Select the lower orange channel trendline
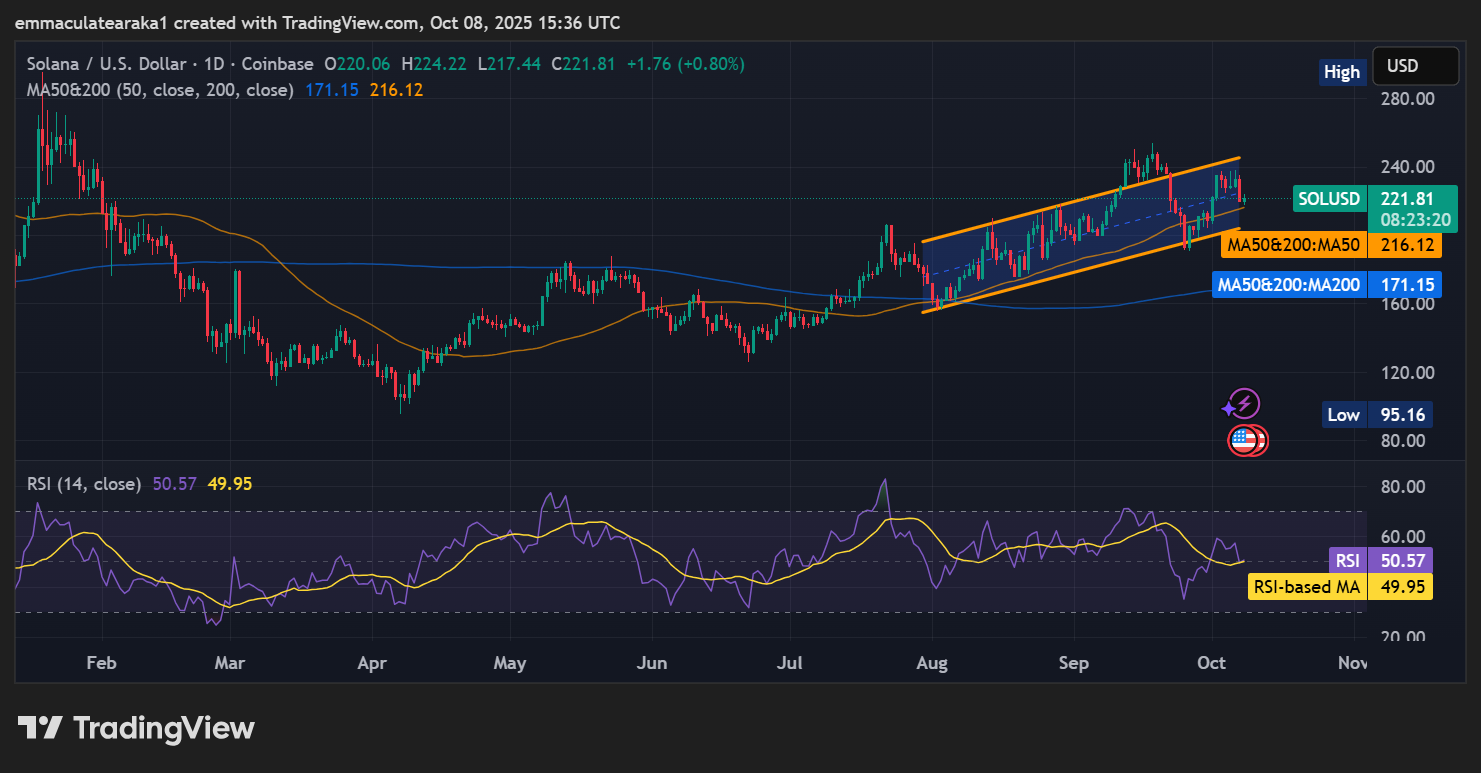Screen dimensions: 1481x773 coord(1080,270)
